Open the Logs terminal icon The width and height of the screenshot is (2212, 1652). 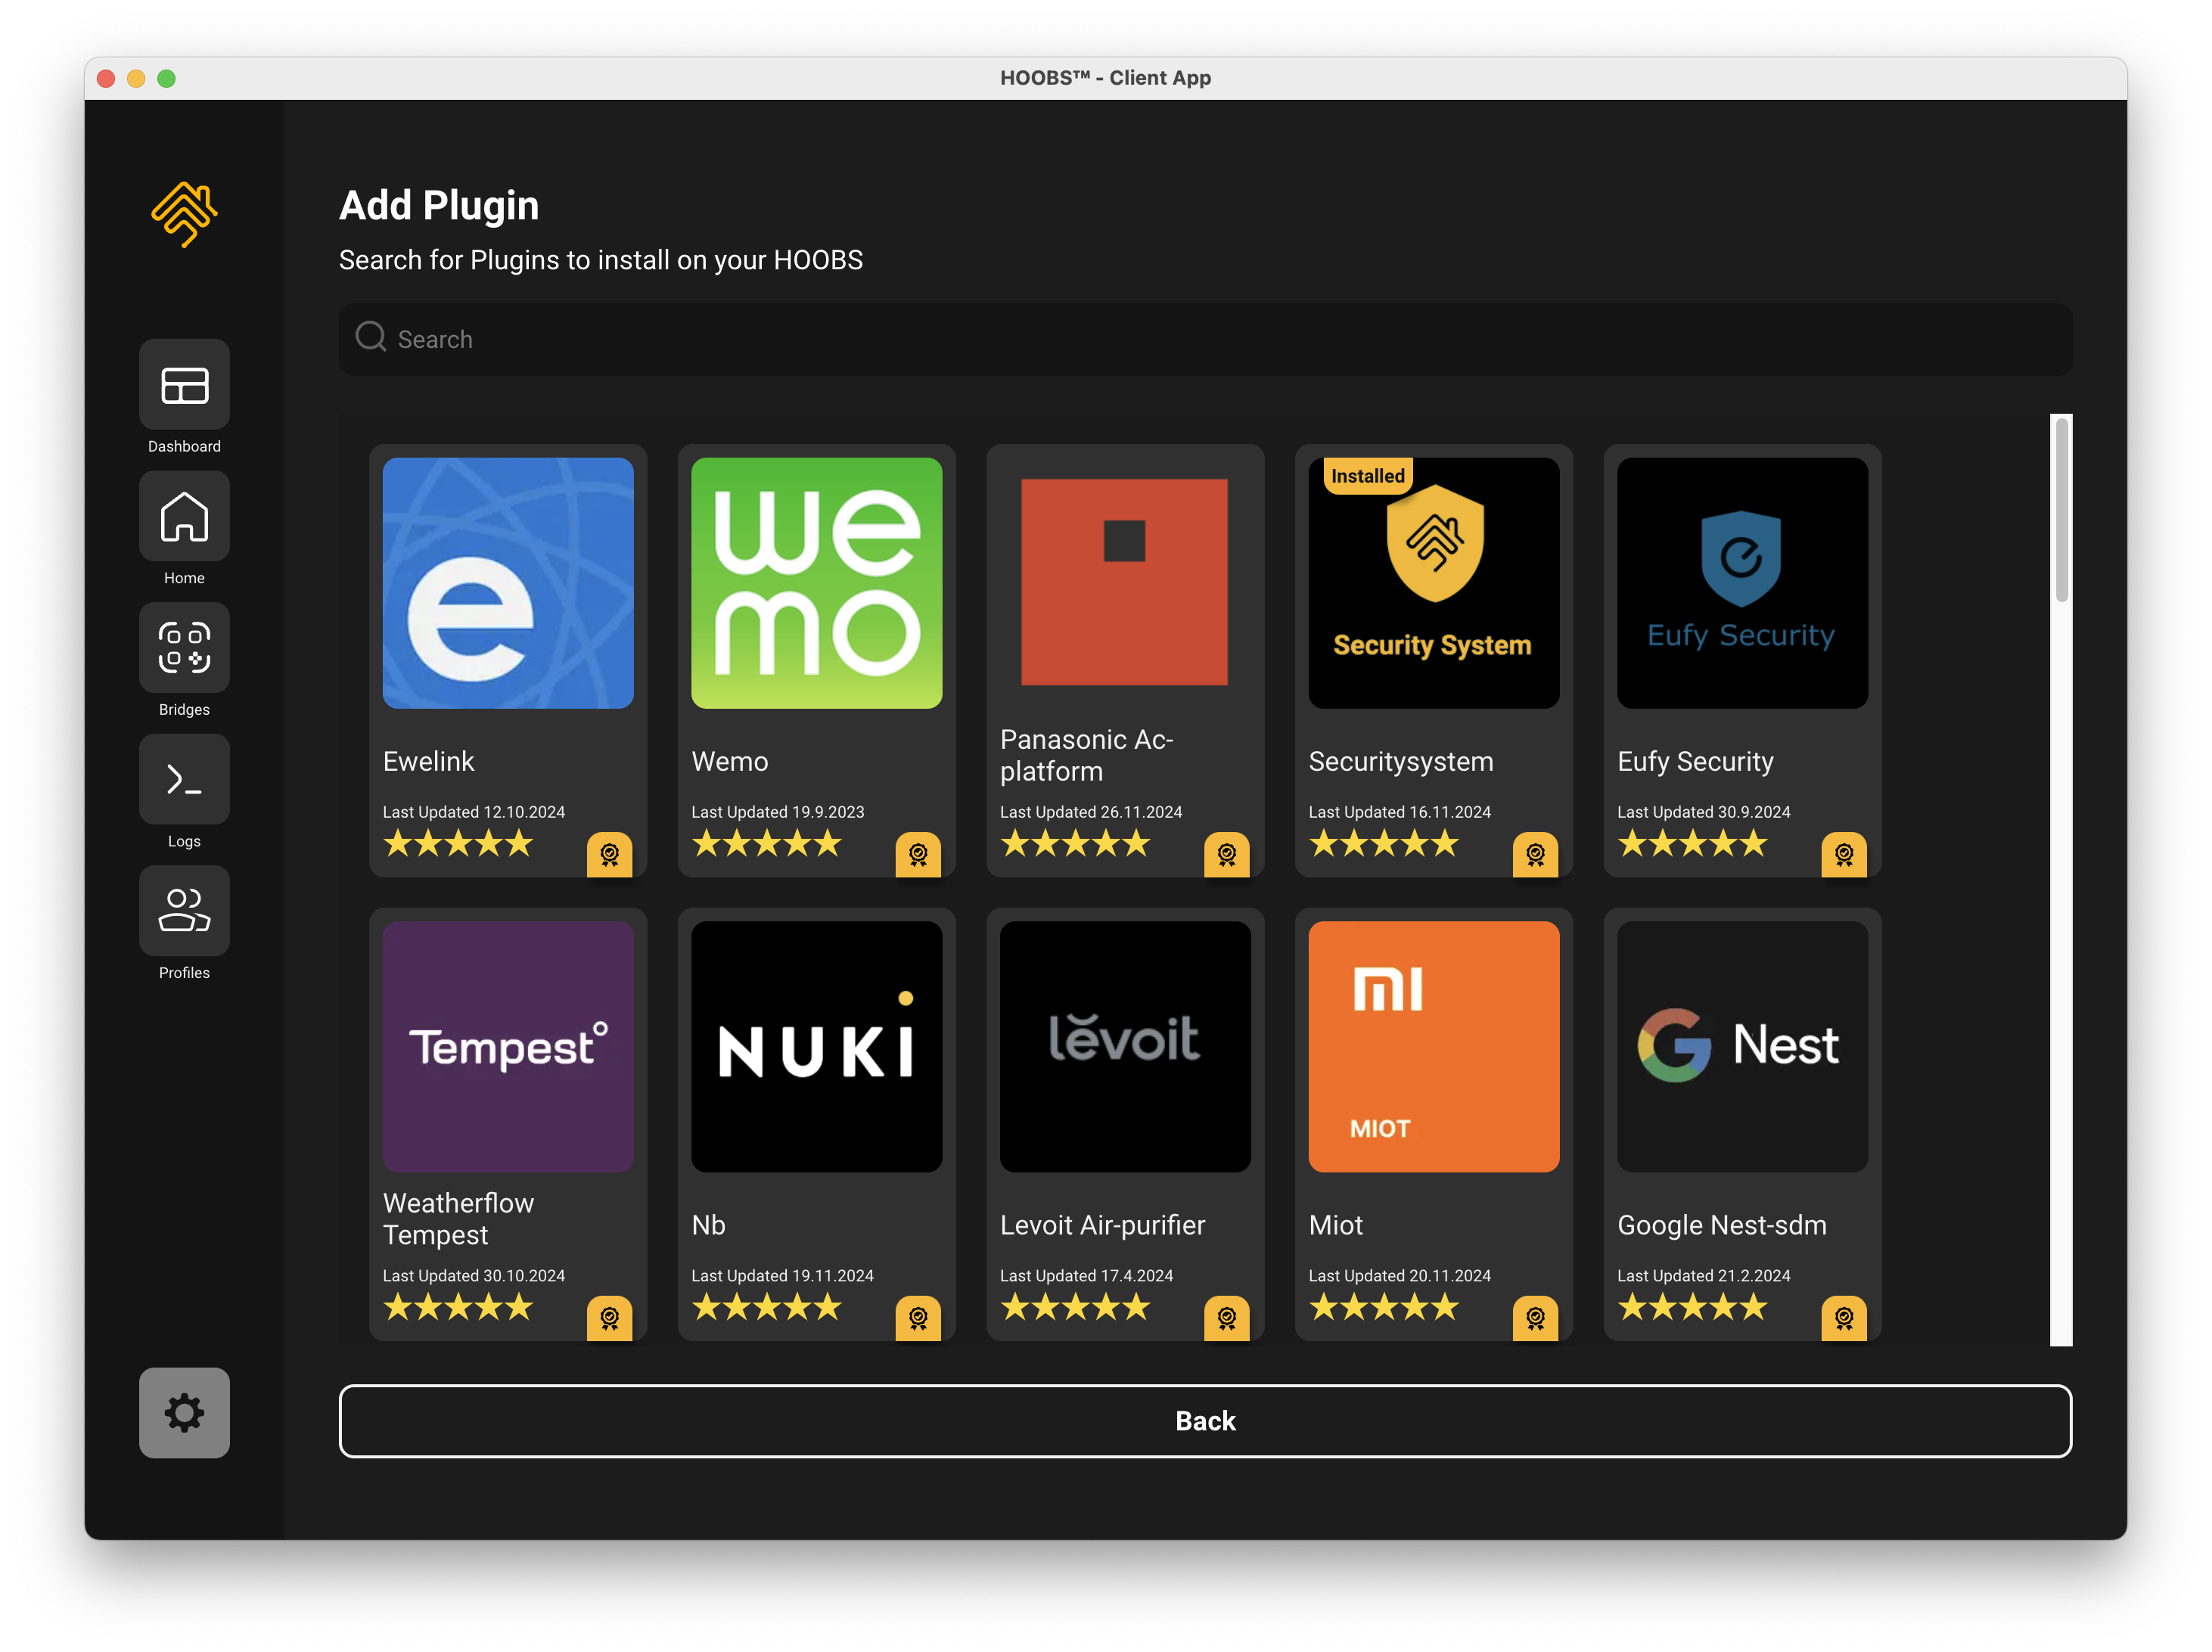pos(184,780)
